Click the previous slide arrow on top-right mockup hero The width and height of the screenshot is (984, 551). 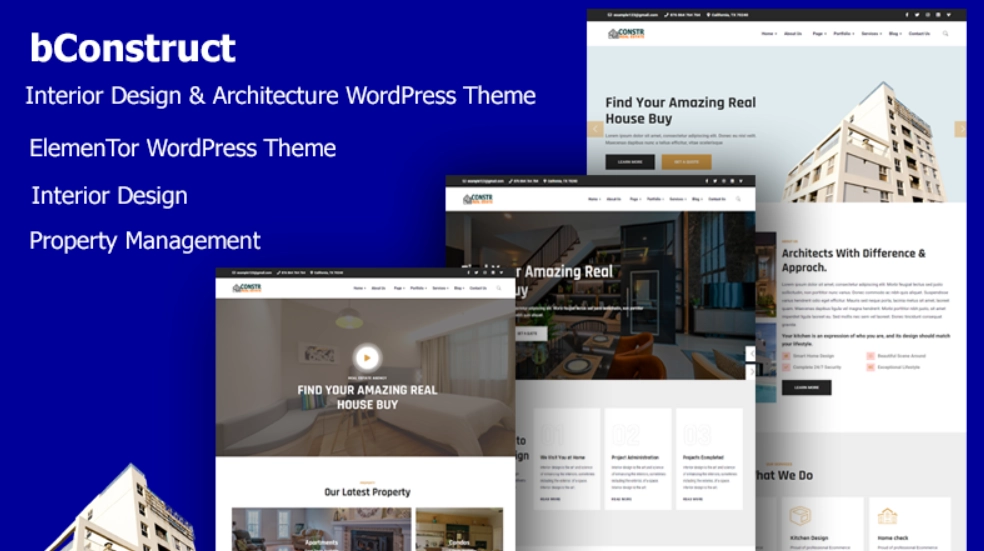pos(595,129)
